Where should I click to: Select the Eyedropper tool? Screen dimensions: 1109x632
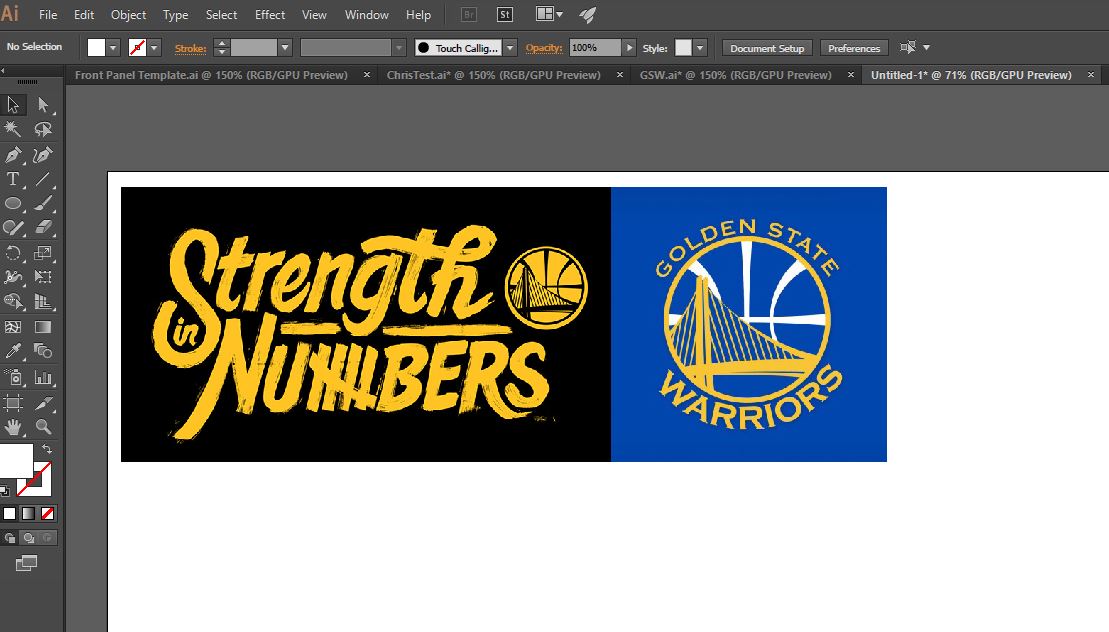point(13,351)
